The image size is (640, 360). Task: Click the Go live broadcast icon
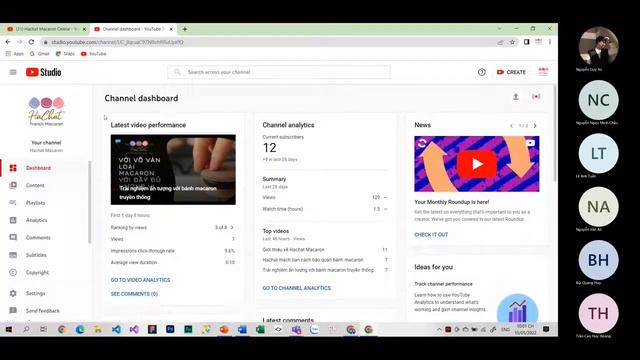tap(536, 97)
